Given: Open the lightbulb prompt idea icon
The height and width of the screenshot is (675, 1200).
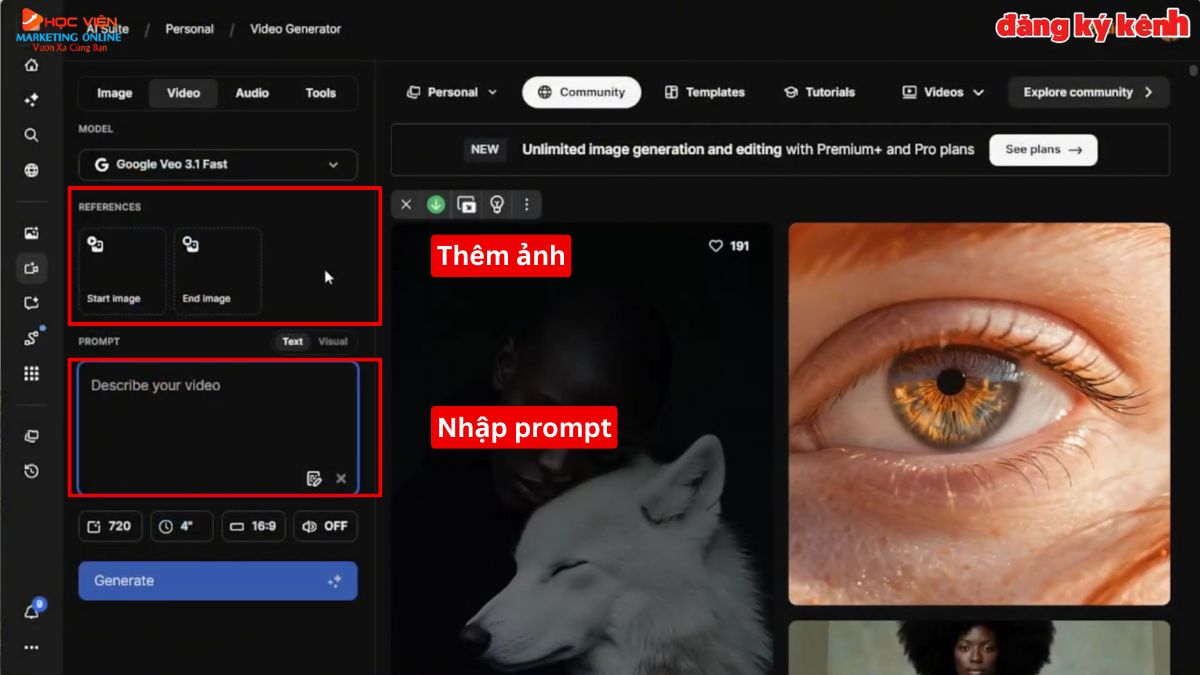Looking at the screenshot, I should click(x=497, y=204).
